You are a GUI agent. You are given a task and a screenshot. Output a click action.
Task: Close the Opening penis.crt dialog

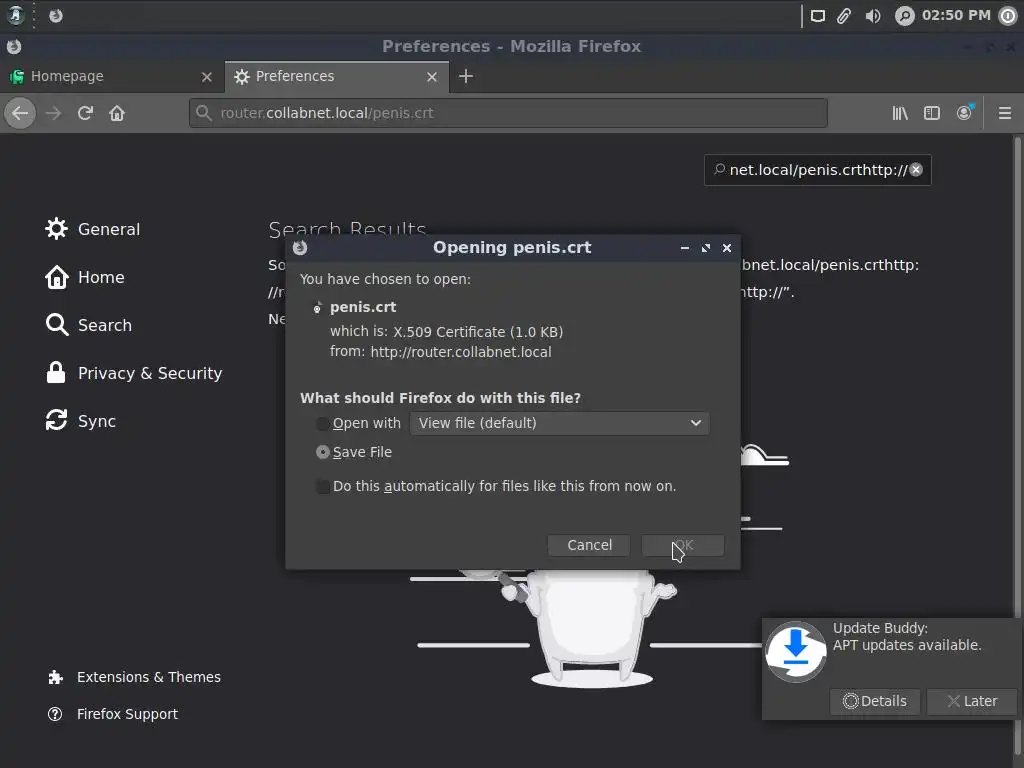click(727, 248)
